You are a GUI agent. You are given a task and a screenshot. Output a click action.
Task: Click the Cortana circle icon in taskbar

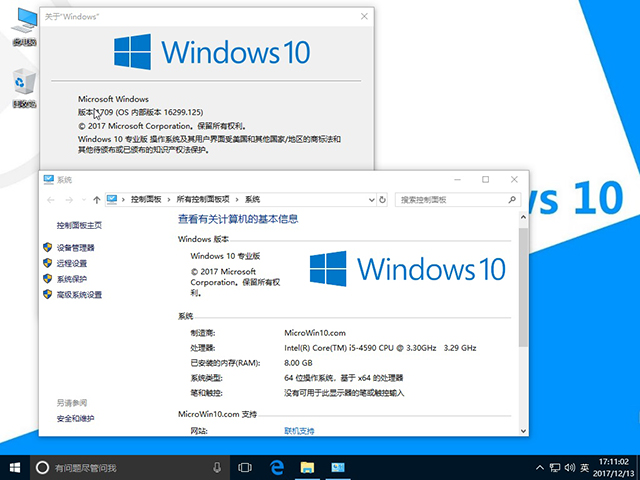tap(42, 467)
